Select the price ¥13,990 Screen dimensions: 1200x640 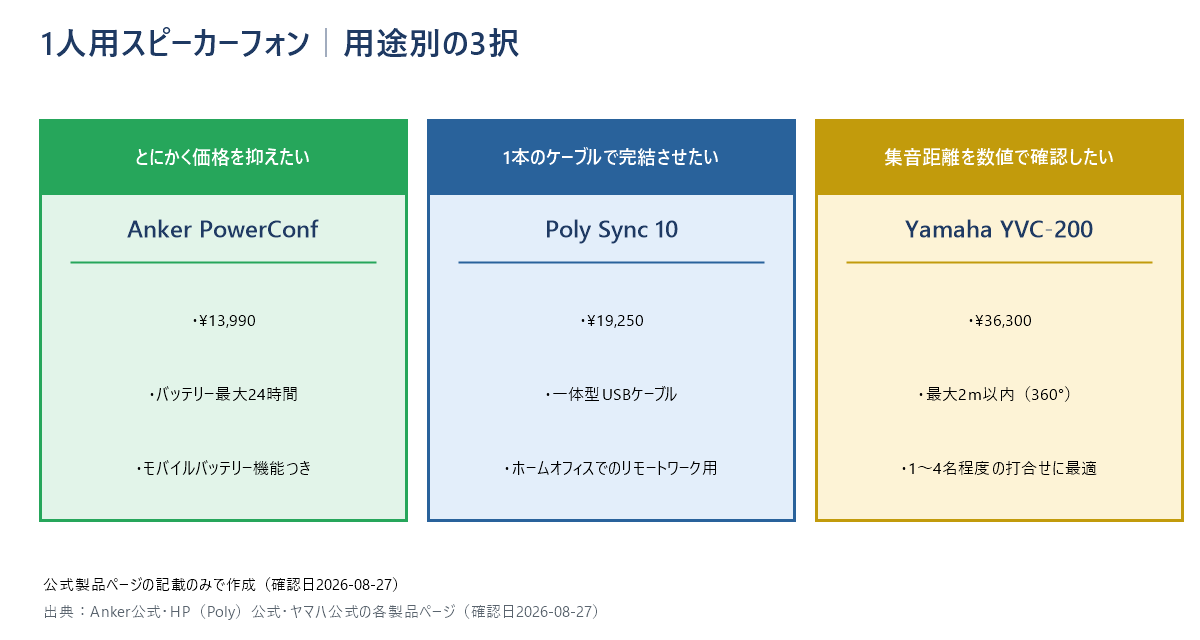click(224, 321)
